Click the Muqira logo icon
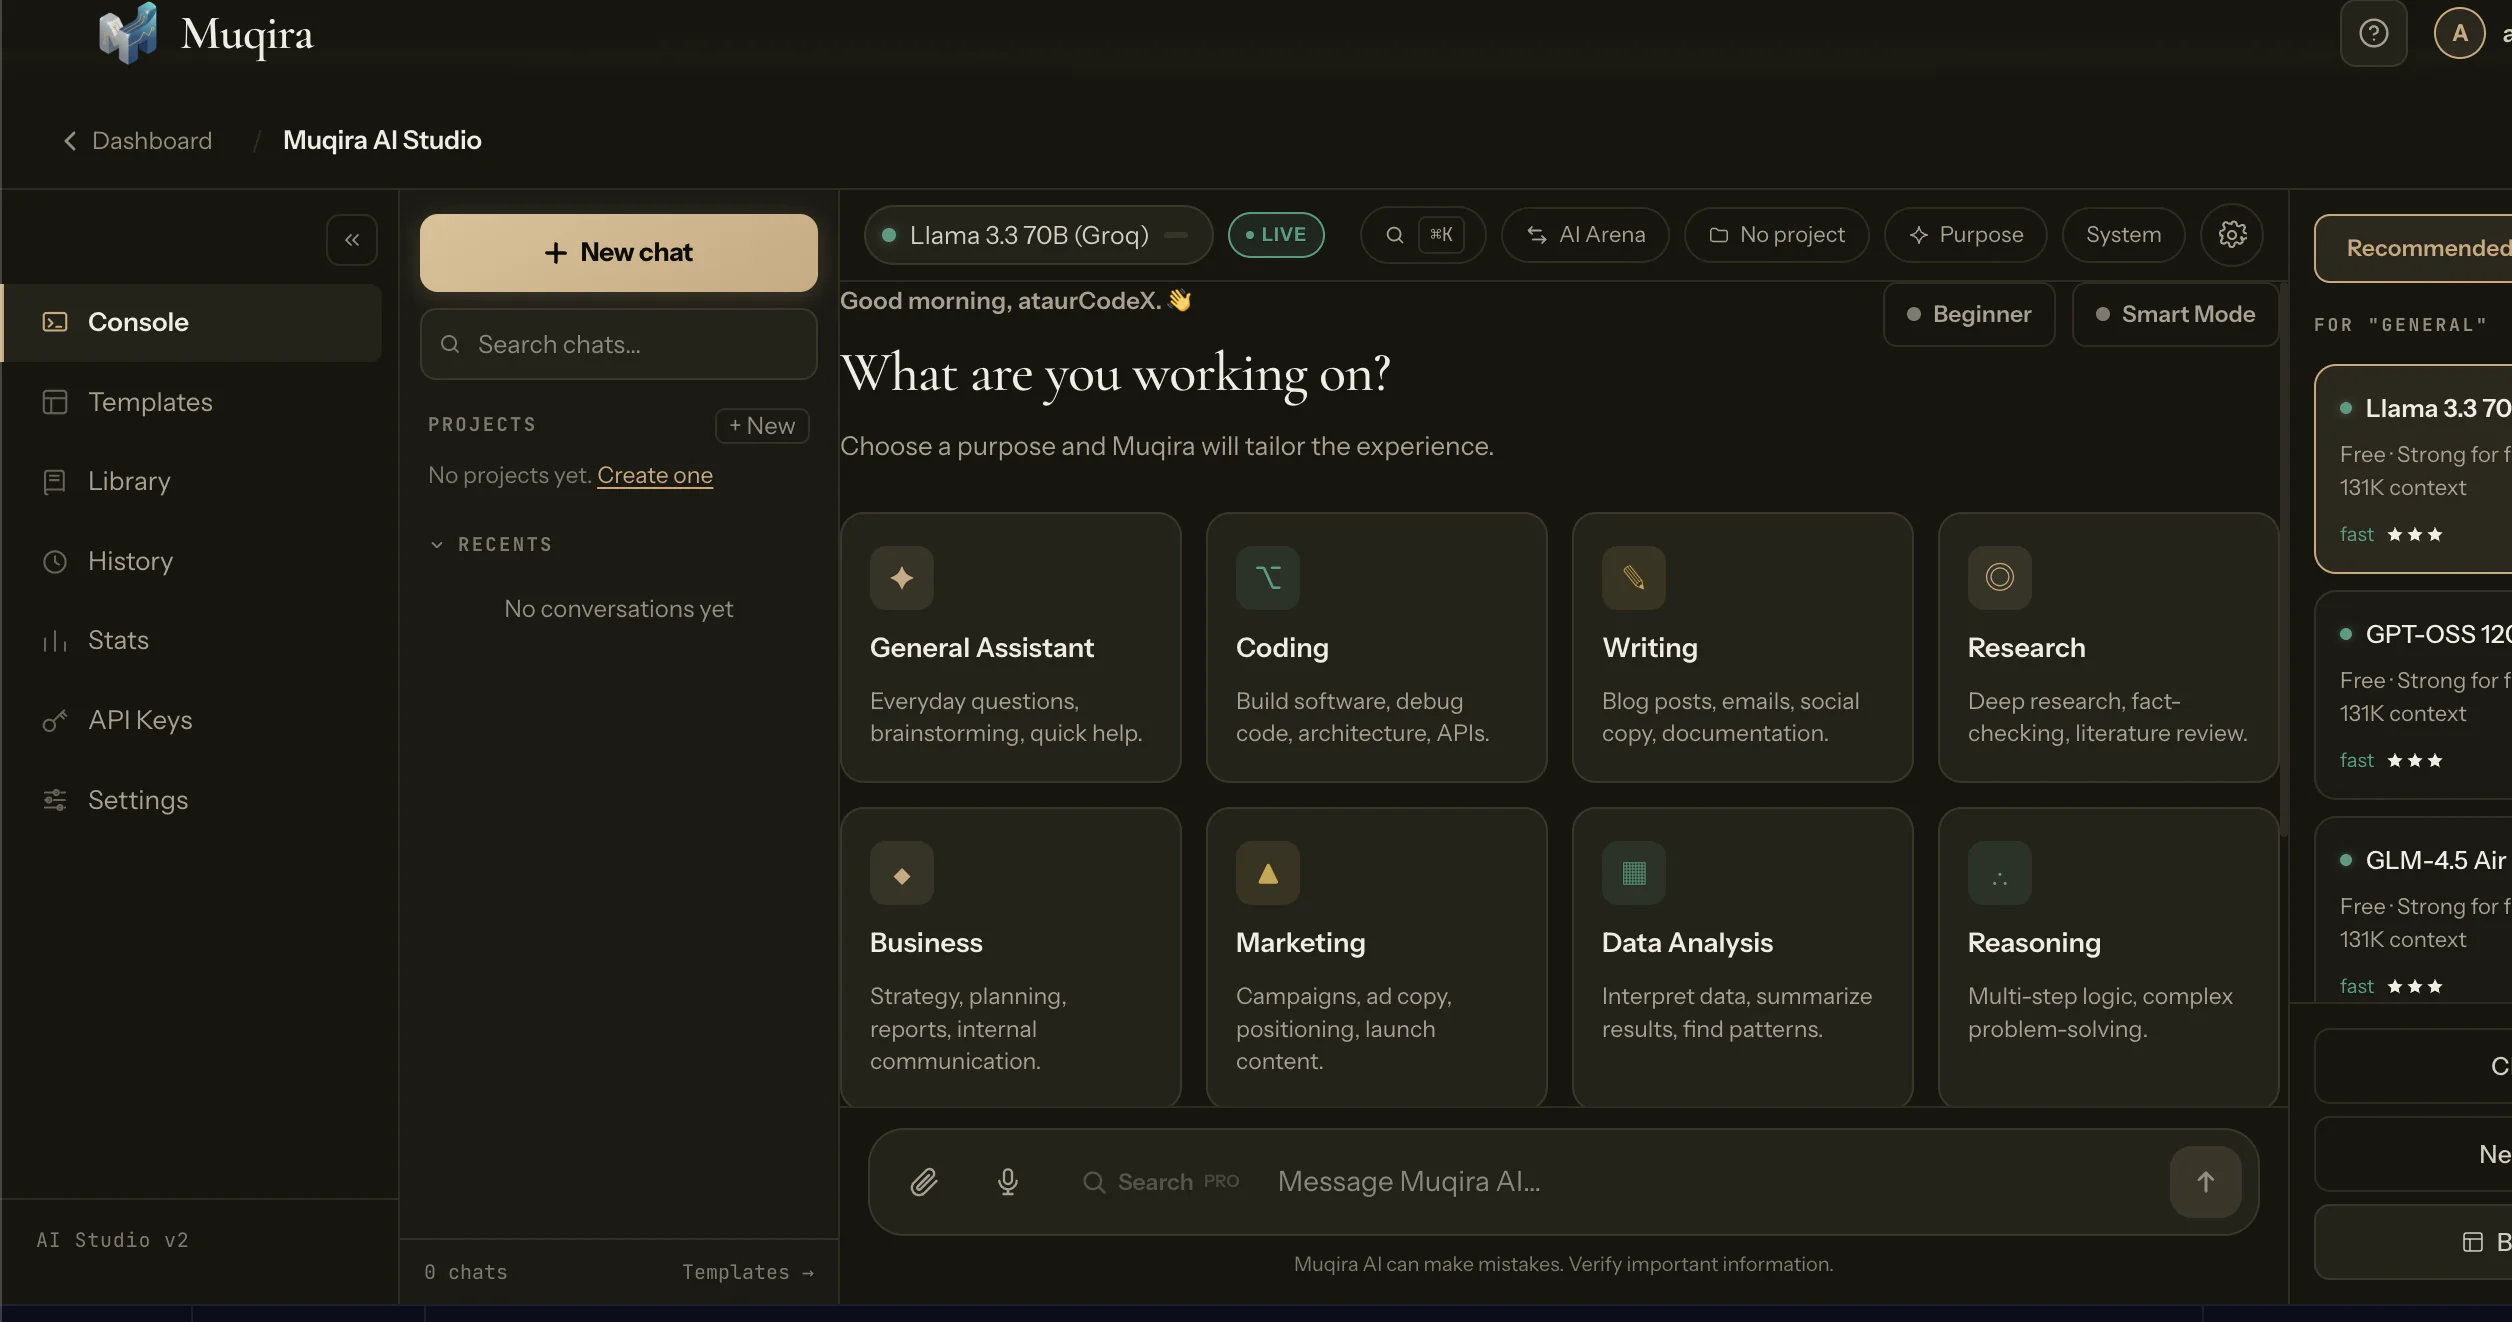This screenshot has width=2512, height=1322. coord(128,34)
